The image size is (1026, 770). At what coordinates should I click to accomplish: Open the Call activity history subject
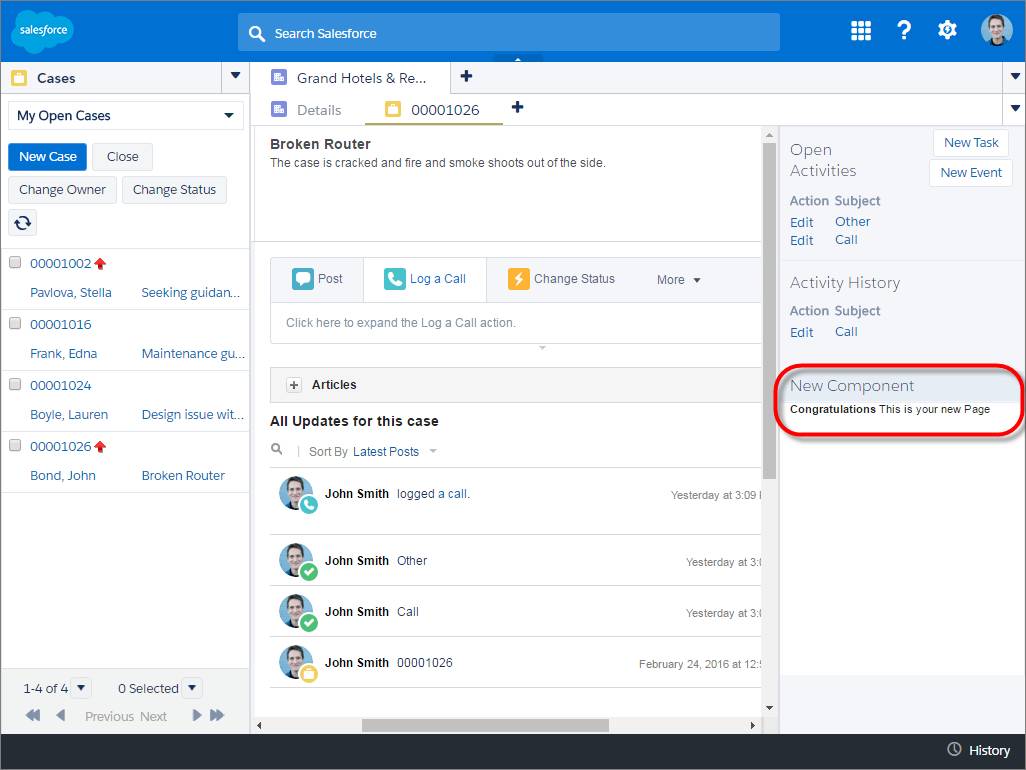(x=845, y=332)
